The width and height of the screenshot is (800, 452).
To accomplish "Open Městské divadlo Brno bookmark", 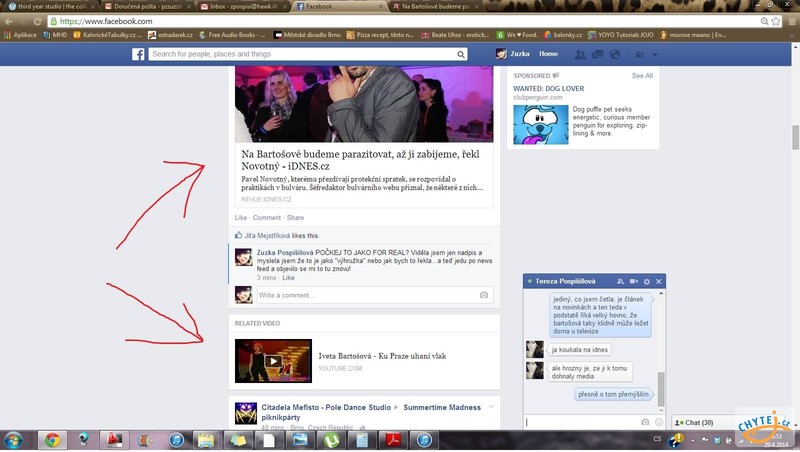I will (307, 35).
